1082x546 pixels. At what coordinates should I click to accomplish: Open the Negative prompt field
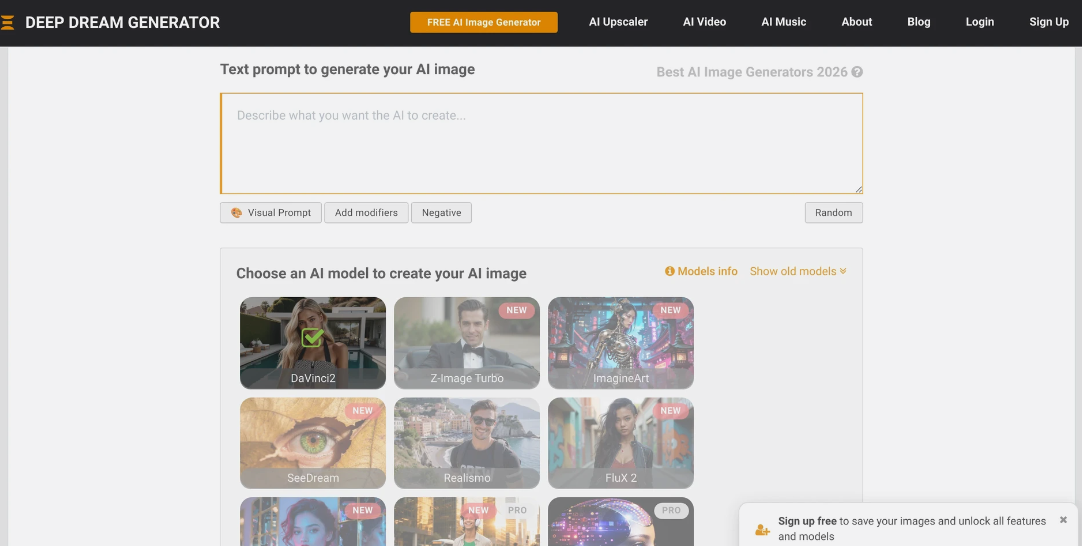coord(441,213)
